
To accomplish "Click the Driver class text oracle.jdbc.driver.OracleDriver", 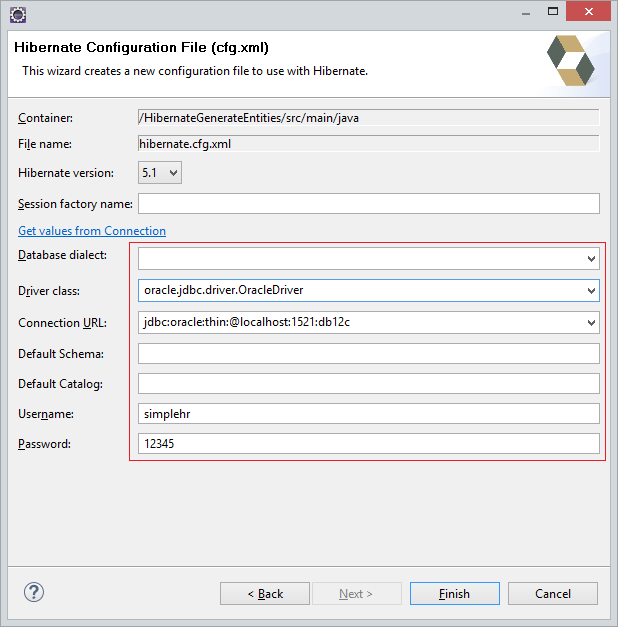I will tap(224, 290).
